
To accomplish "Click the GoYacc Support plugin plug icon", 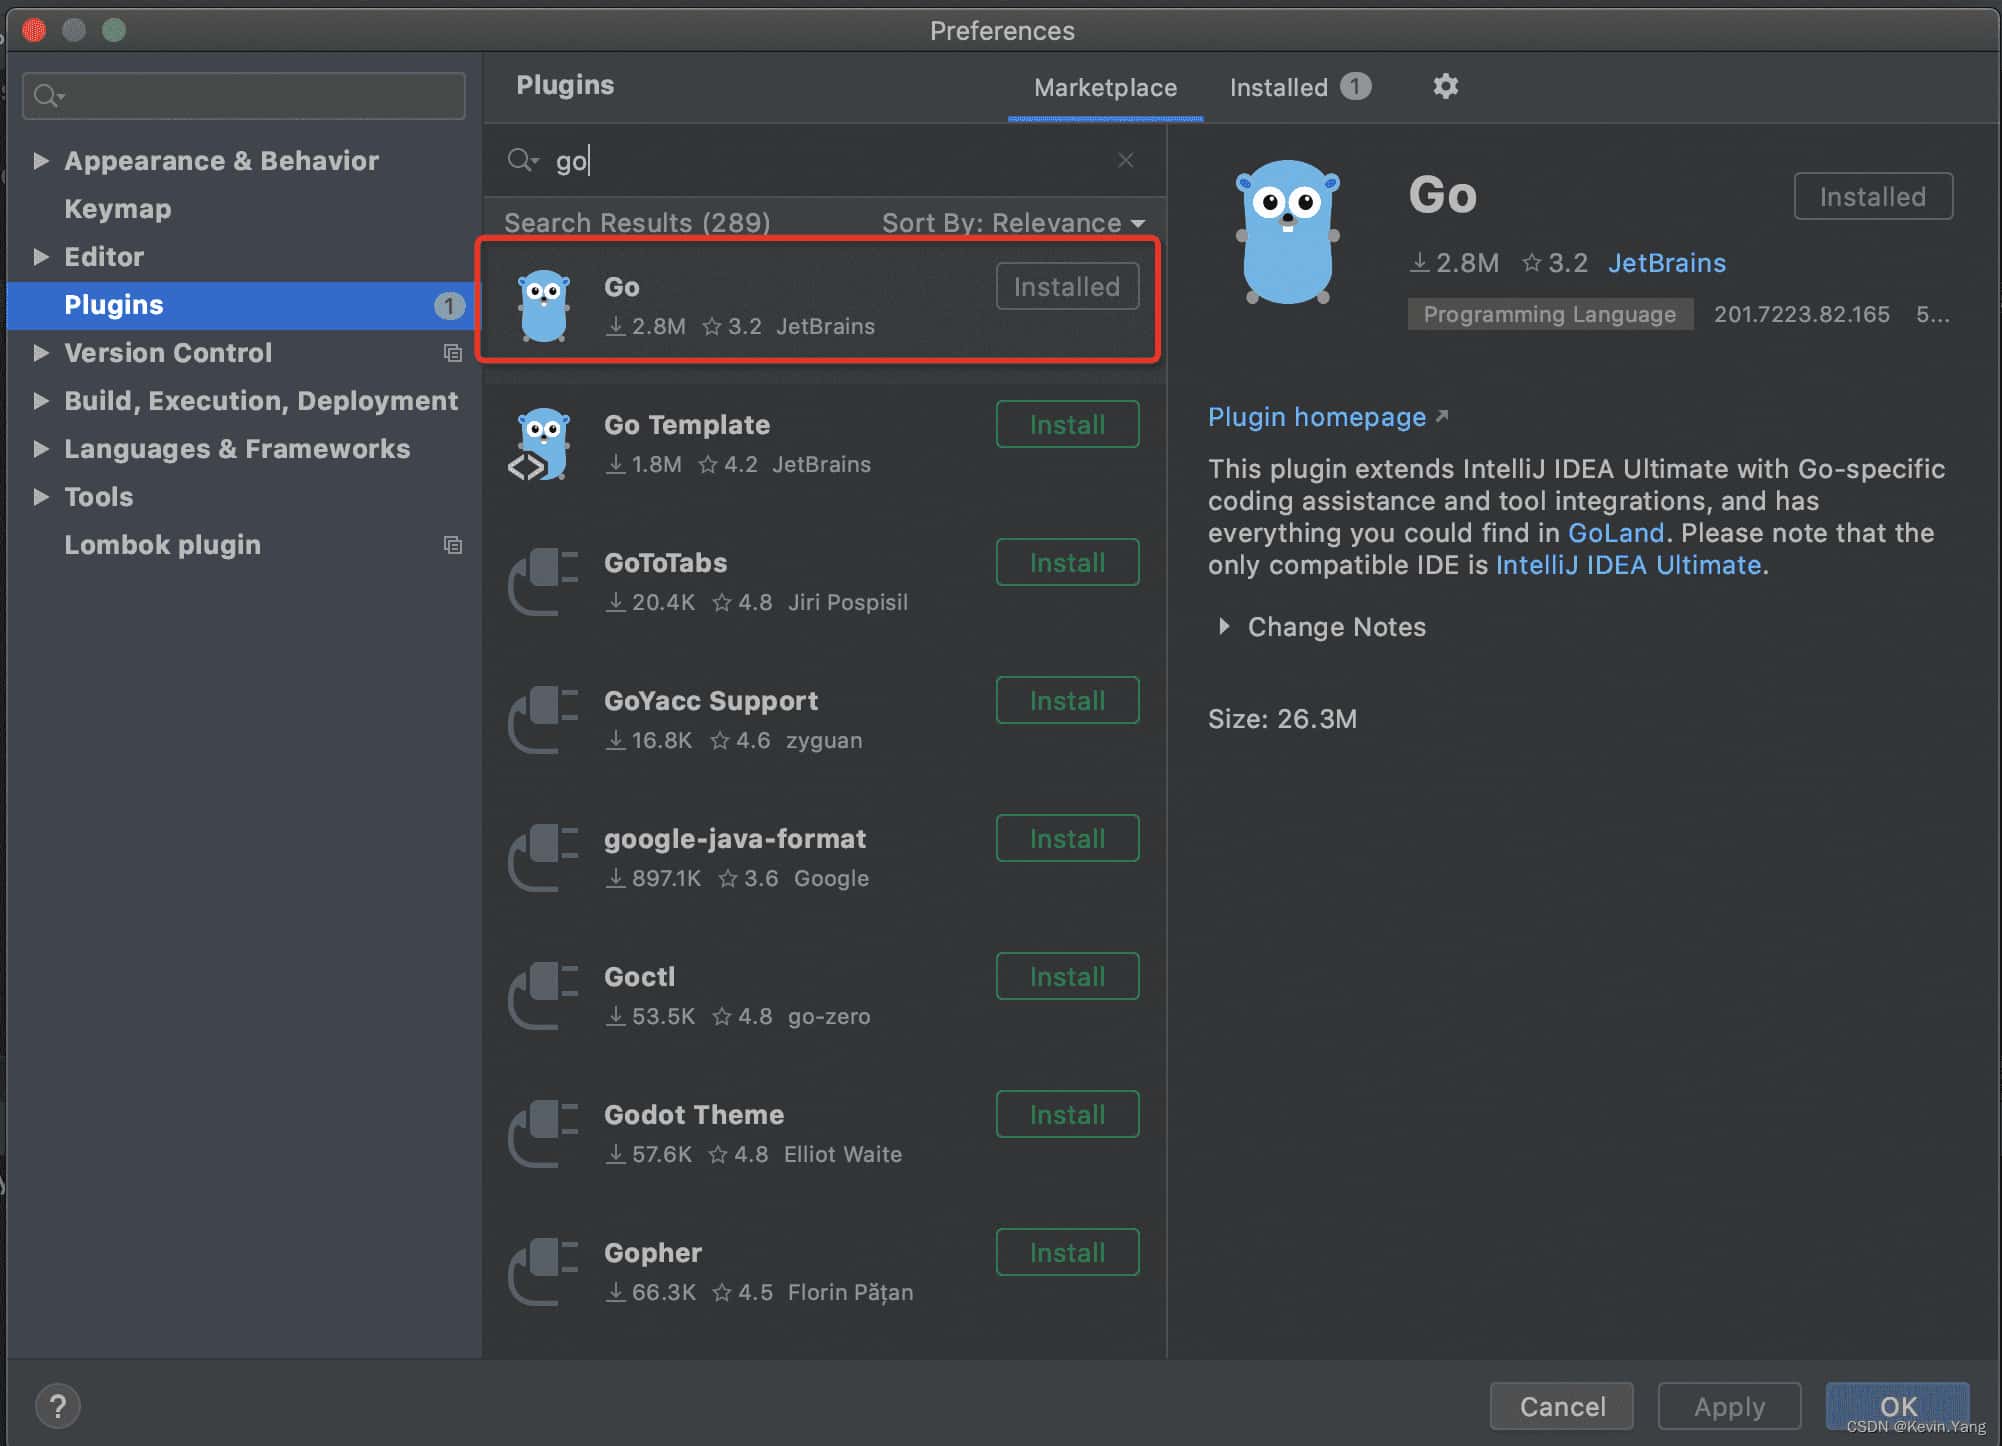I will click(x=543, y=720).
